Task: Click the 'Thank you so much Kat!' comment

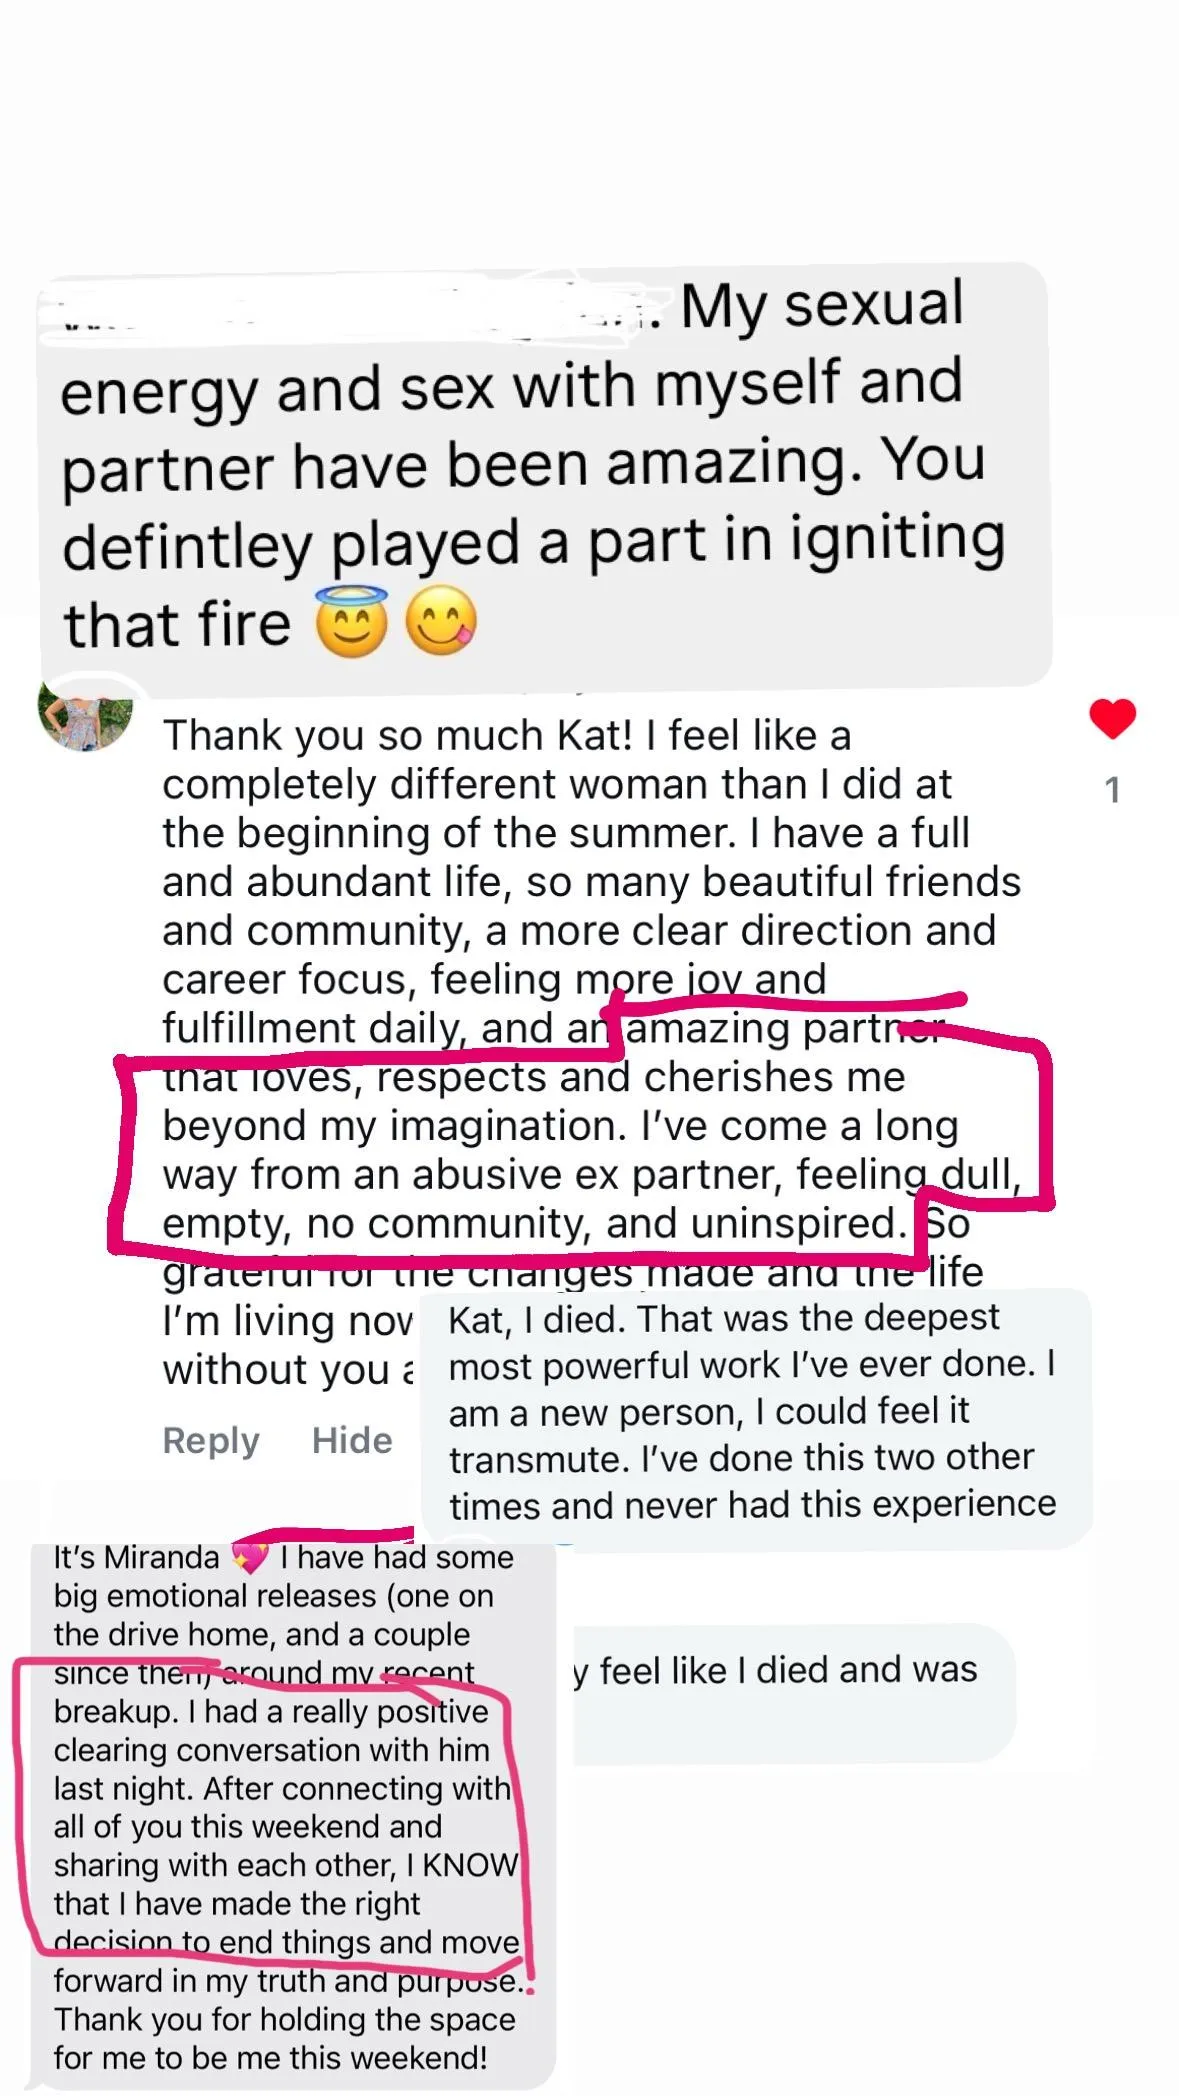Action: 592,1052
